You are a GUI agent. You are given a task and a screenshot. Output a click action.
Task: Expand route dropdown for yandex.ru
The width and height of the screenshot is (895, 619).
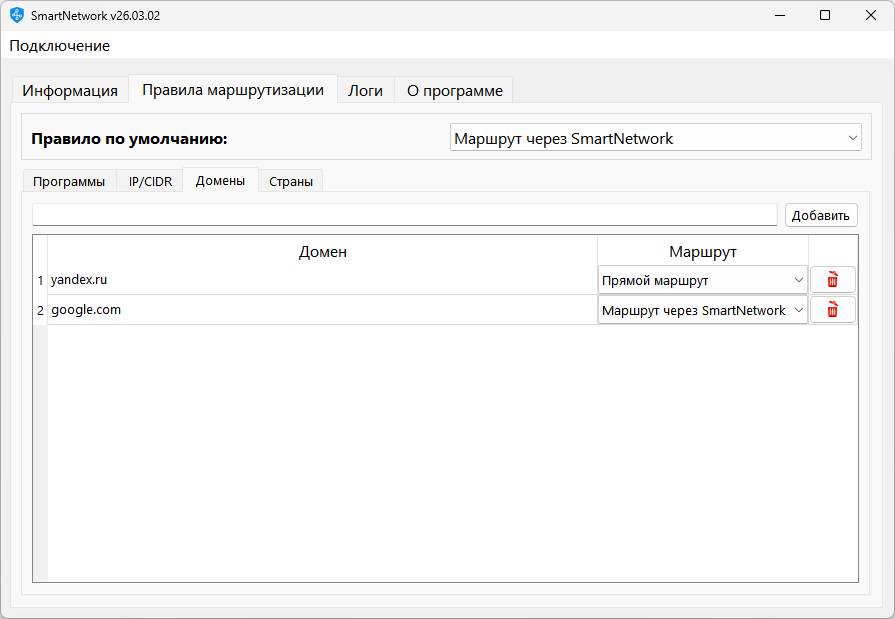tap(702, 280)
